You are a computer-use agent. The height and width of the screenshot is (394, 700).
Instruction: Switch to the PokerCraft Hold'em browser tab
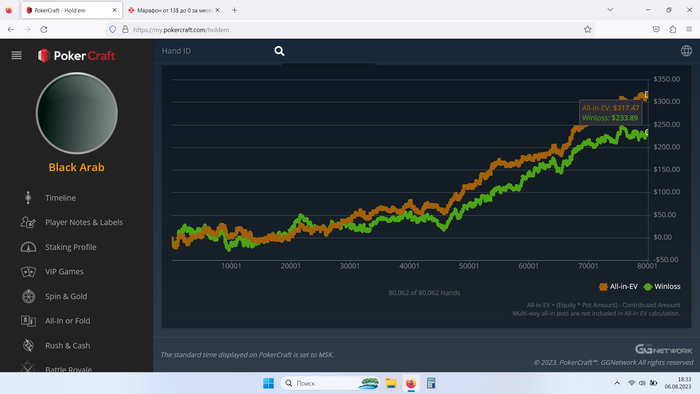coord(70,10)
